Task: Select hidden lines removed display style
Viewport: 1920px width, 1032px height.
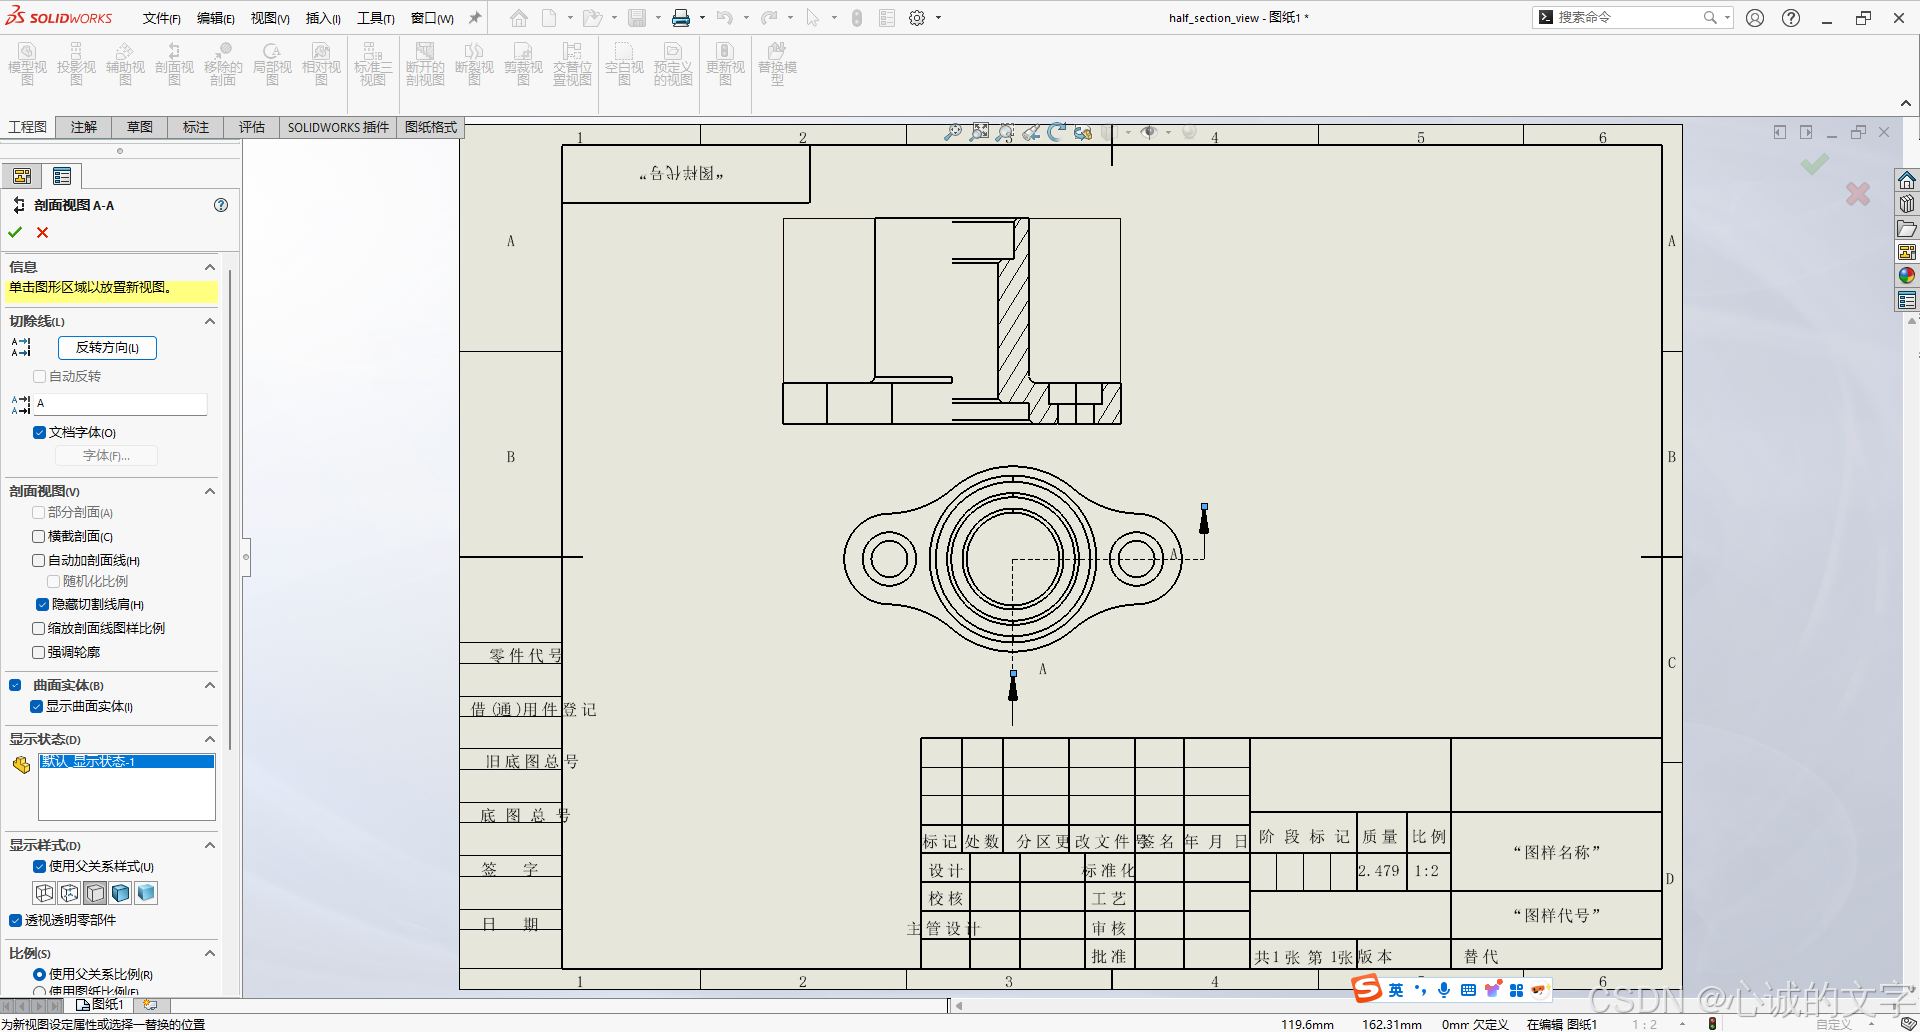Action: click(x=96, y=893)
